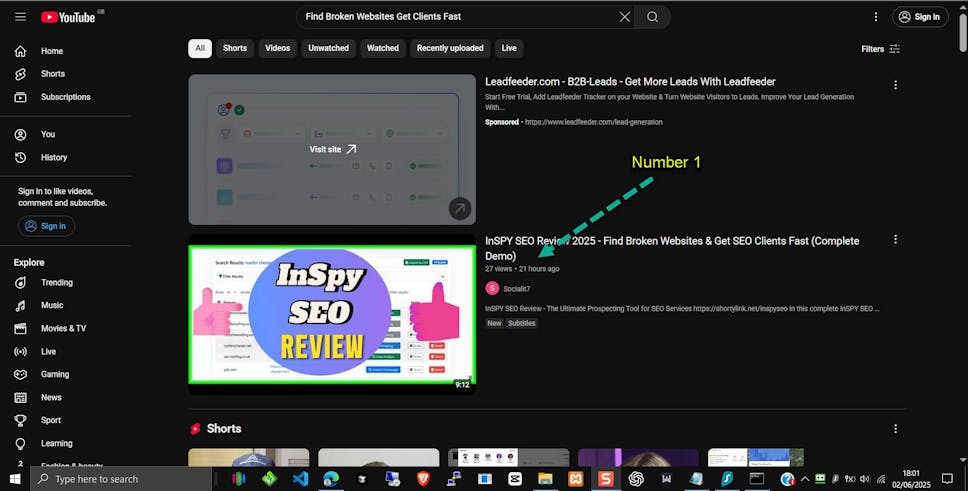Clear the search box text
968x491 pixels.
point(625,17)
